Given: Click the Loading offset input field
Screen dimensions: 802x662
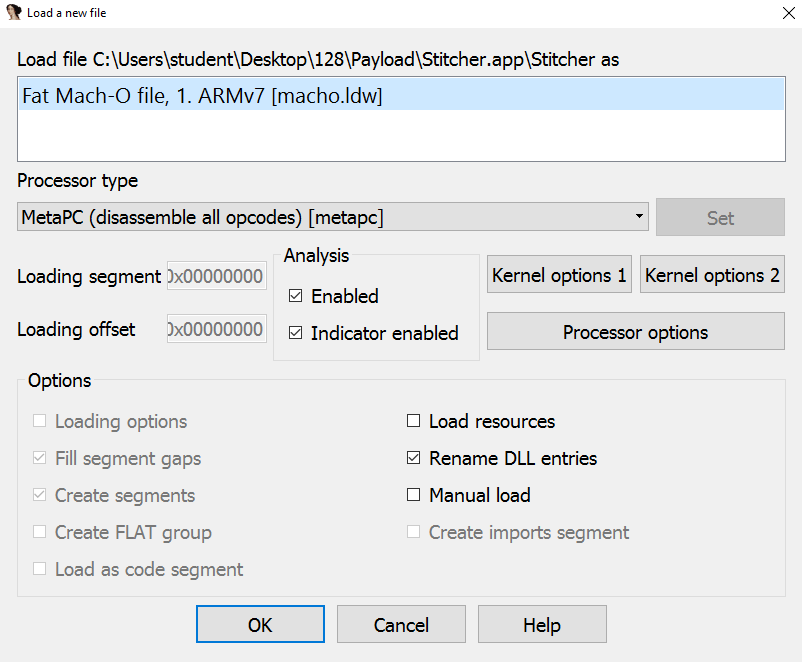Looking at the screenshot, I should [216, 329].
